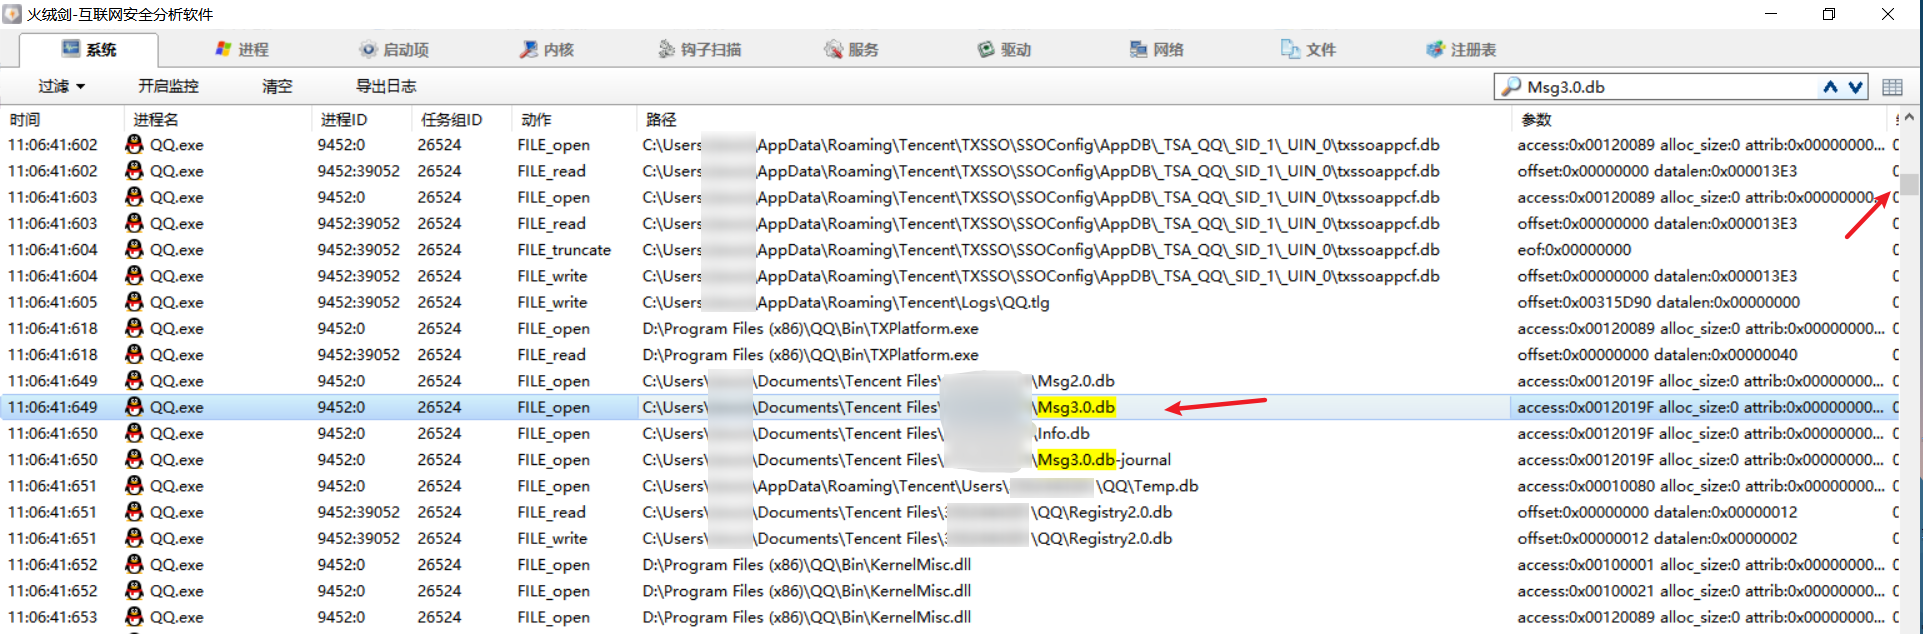Screen dimensions: 1923x634
Task: Click the QQ icon in the Temp.db row
Action: pyautogui.click(x=134, y=485)
